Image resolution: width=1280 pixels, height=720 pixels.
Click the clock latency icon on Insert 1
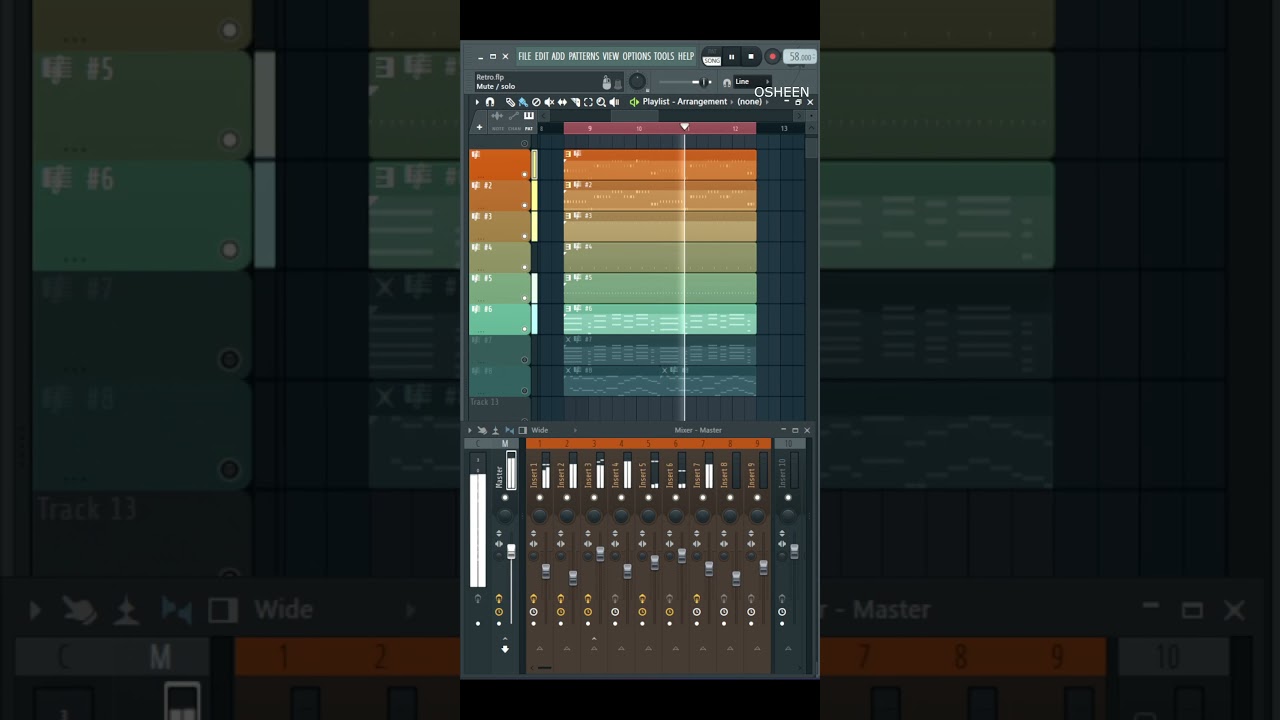click(533, 611)
